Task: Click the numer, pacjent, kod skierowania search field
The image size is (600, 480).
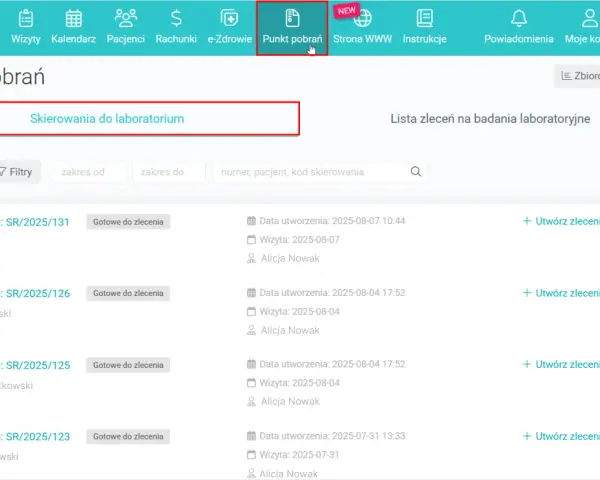Action: click(320, 172)
